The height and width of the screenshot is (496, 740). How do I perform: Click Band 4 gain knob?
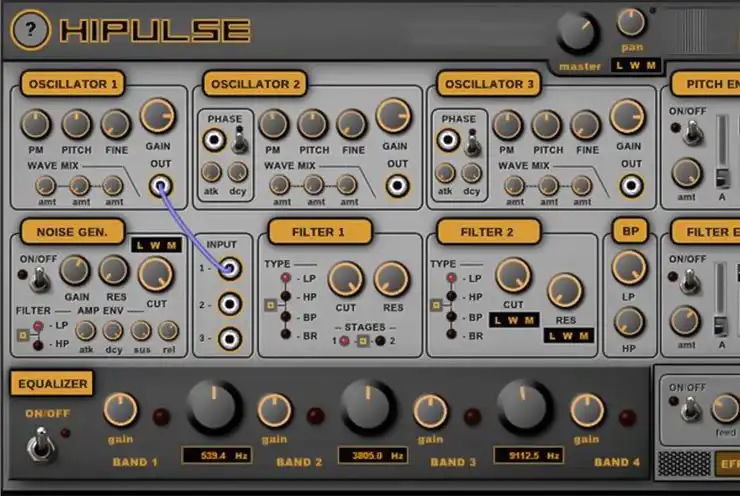tap(587, 411)
